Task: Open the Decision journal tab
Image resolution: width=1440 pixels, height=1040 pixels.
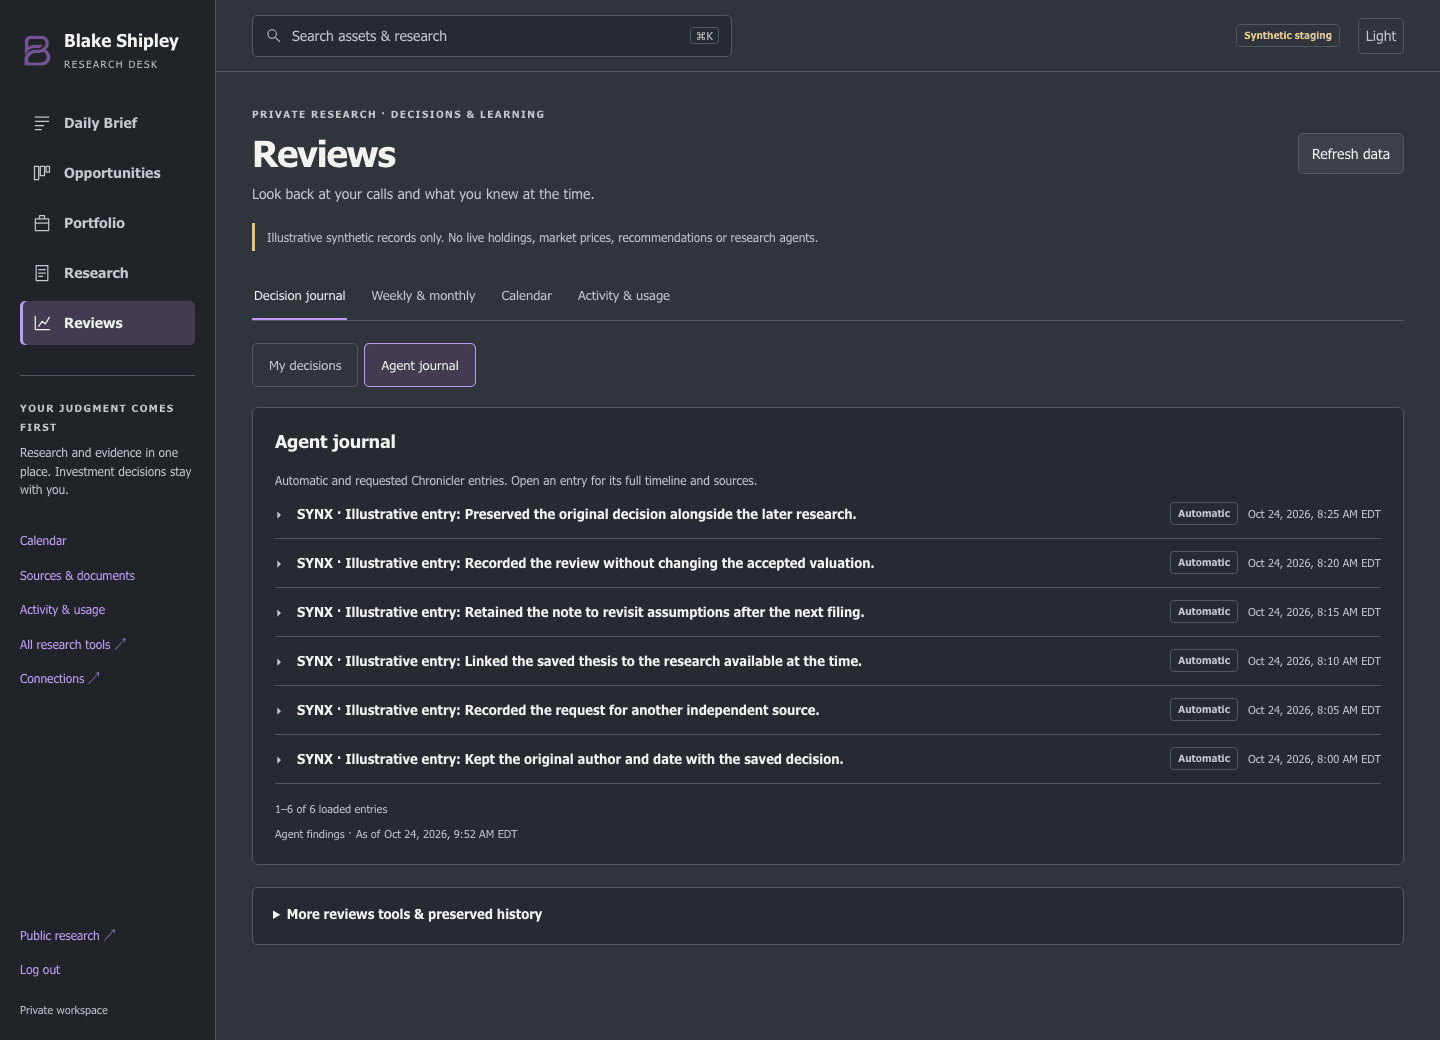Action: pyautogui.click(x=300, y=296)
